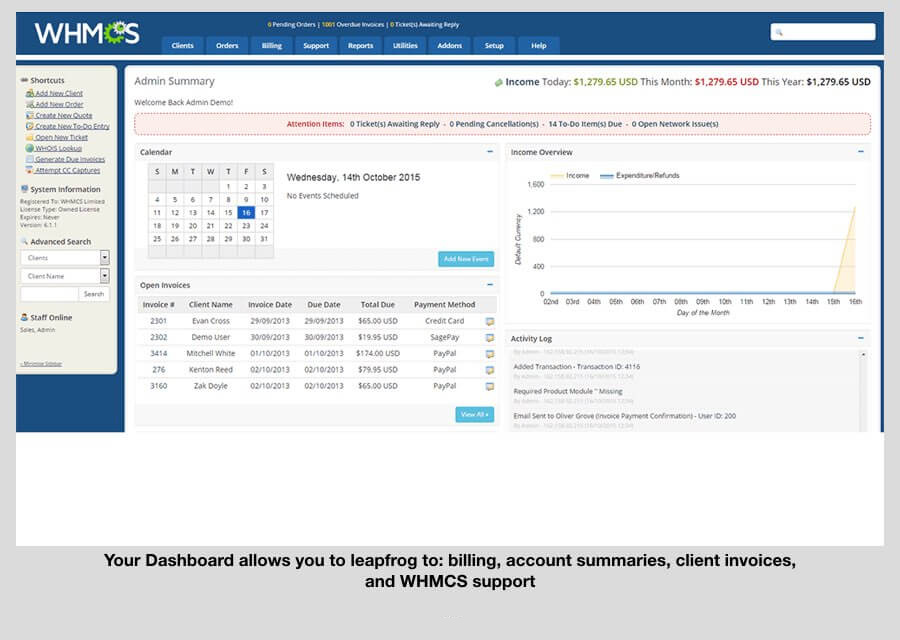Click the Add New Order shortcut icon
This screenshot has width=900, height=640.
pos(30,104)
